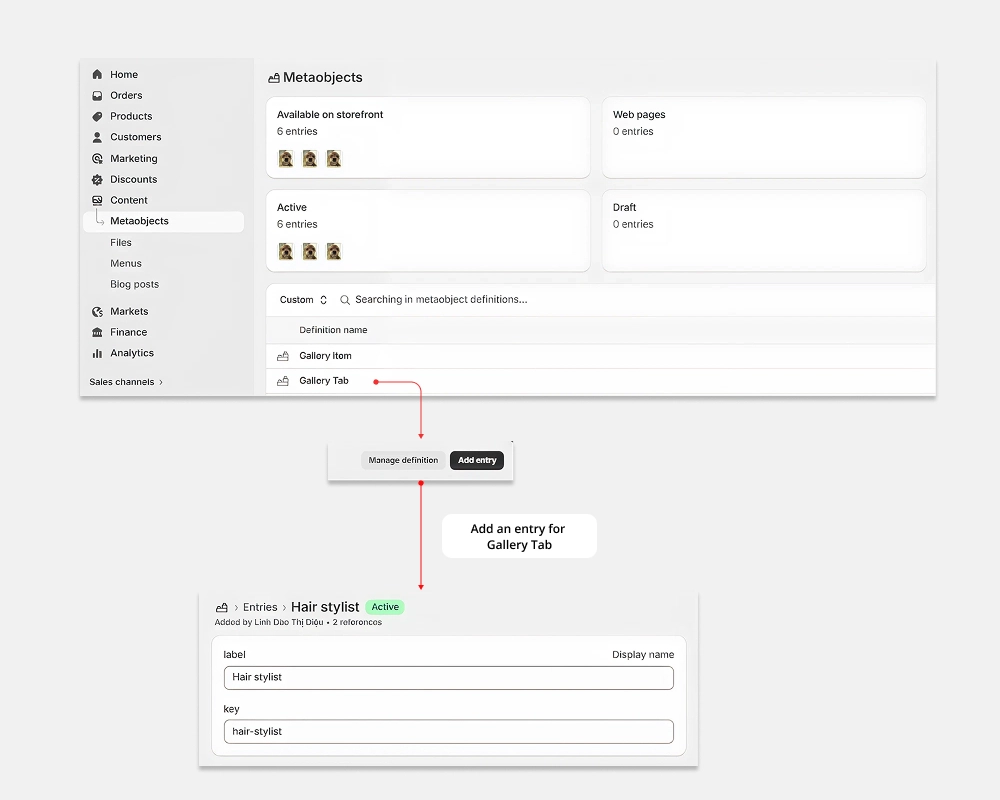Click the Markets globe icon
Image resolution: width=1000 pixels, height=800 pixels.
tap(97, 311)
